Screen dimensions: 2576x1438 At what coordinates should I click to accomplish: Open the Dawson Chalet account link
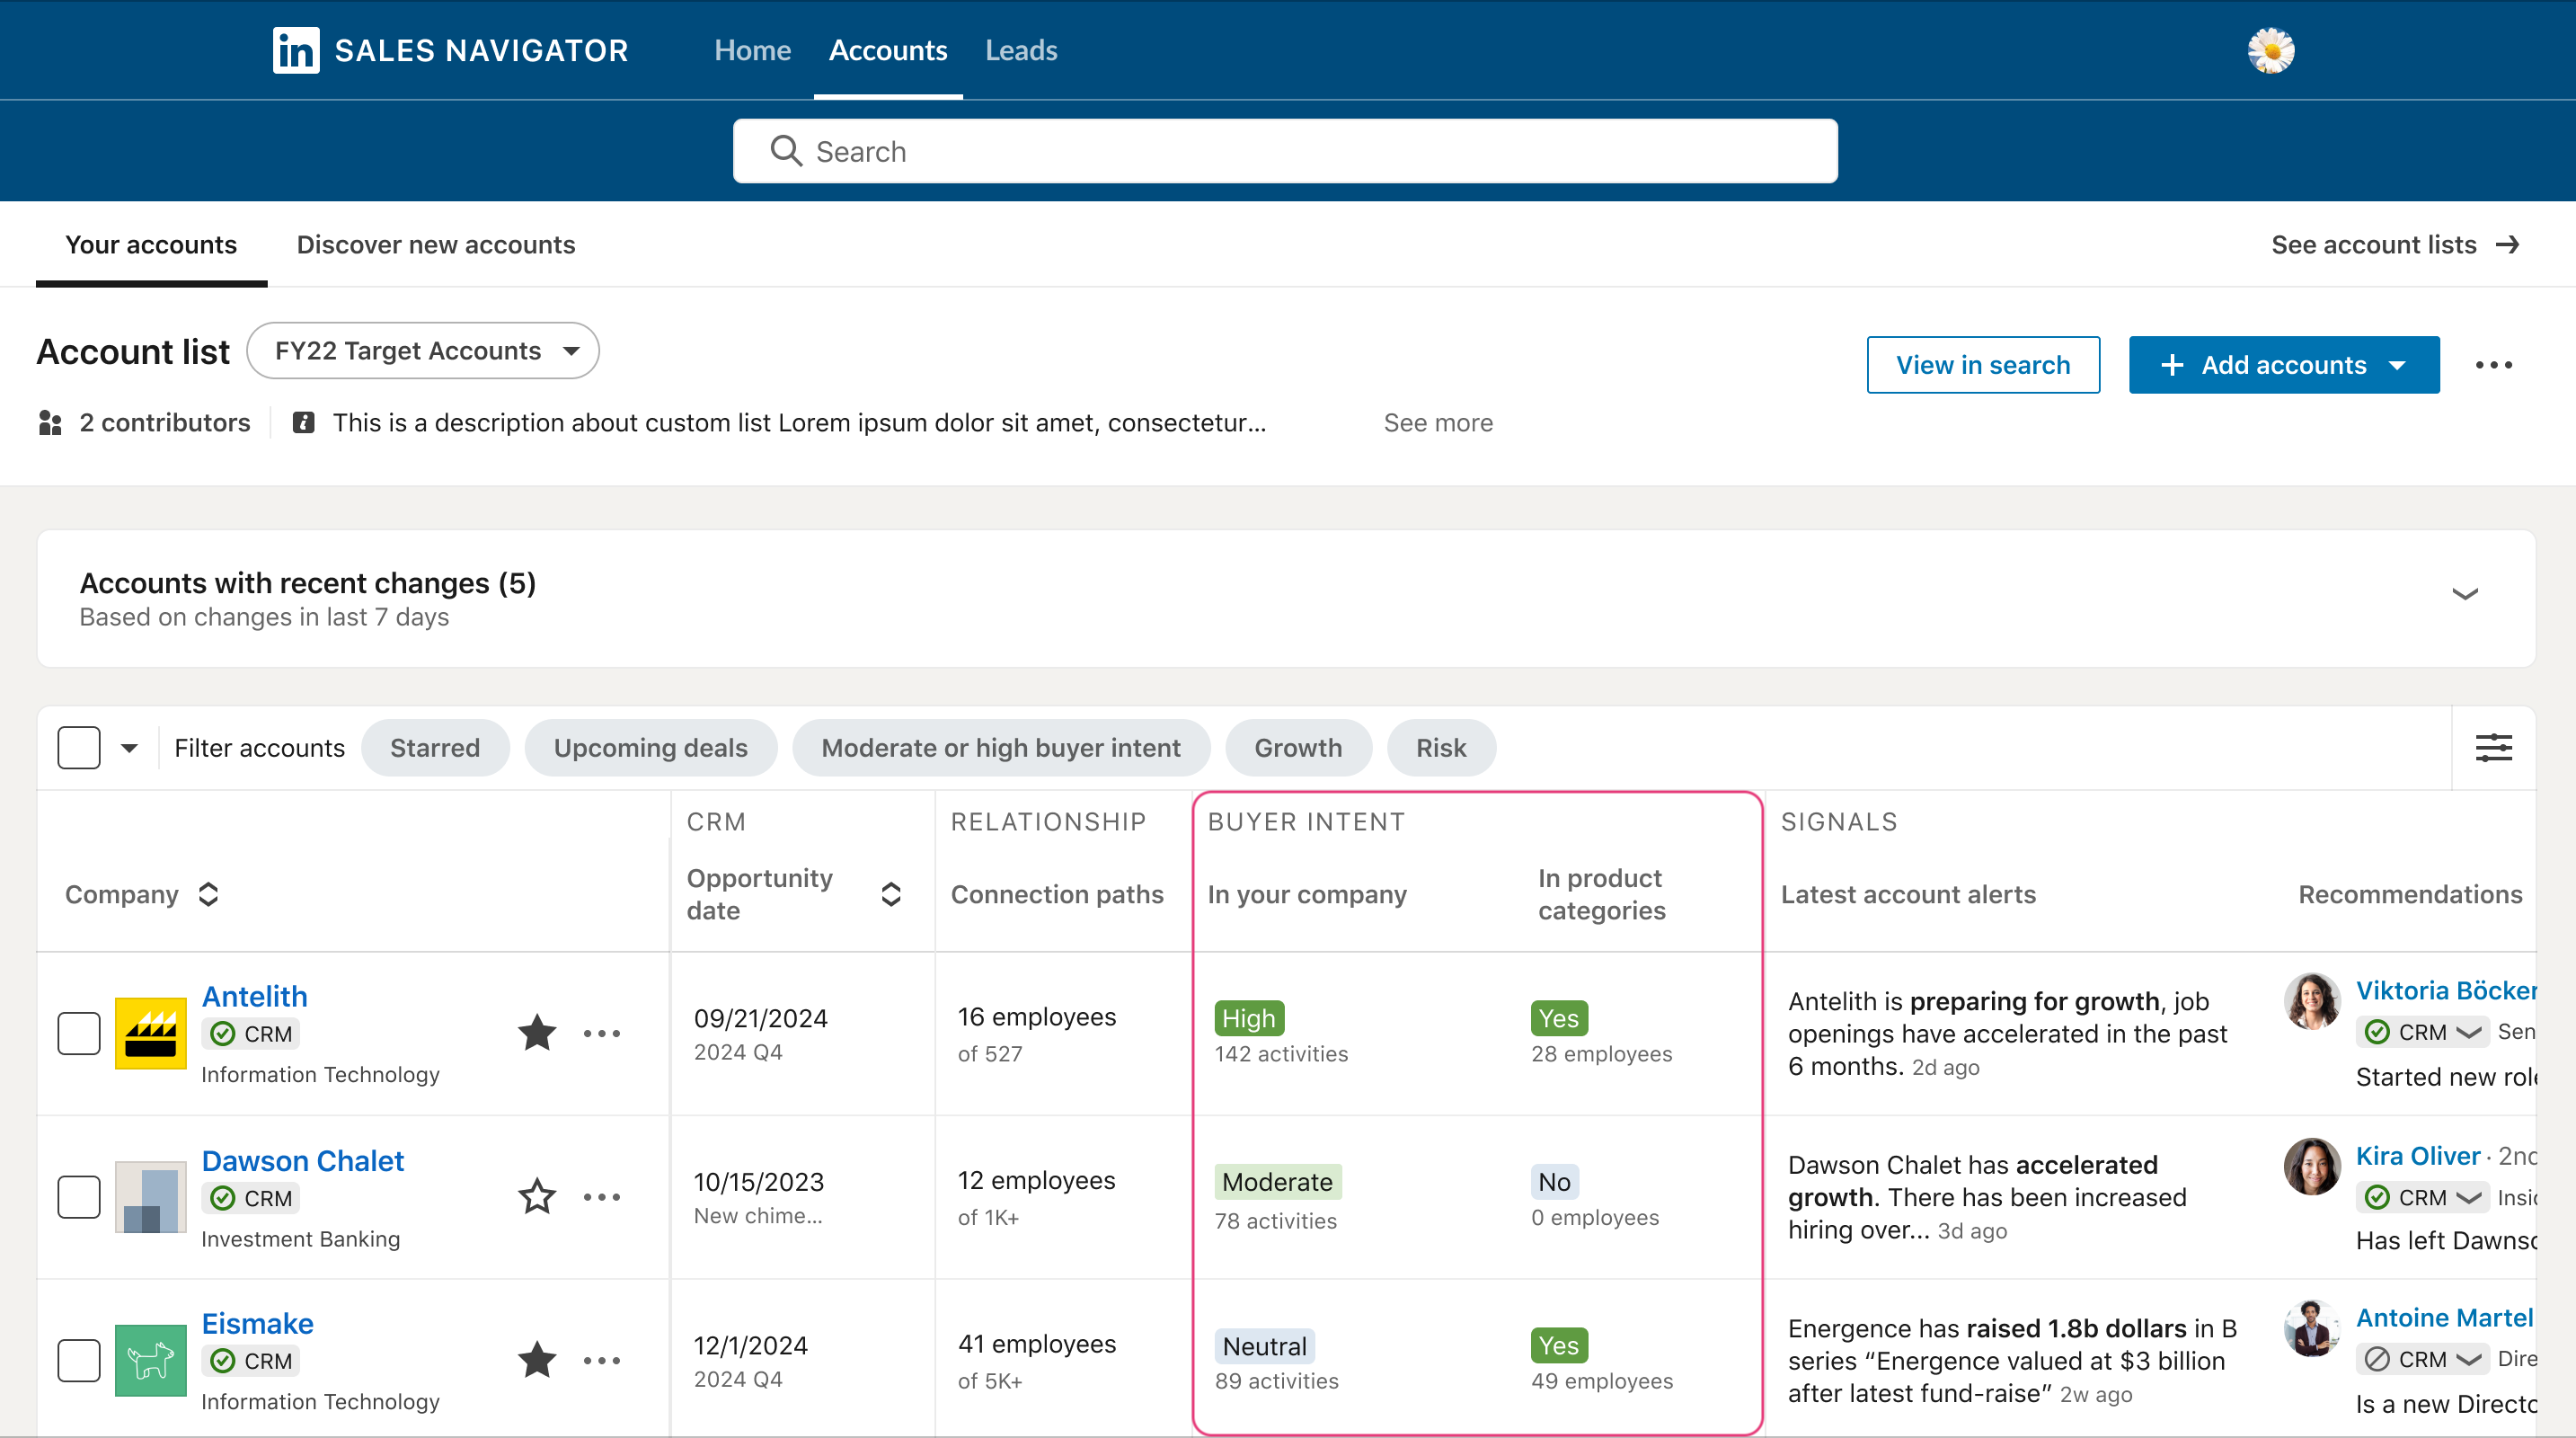click(303, 1160)
